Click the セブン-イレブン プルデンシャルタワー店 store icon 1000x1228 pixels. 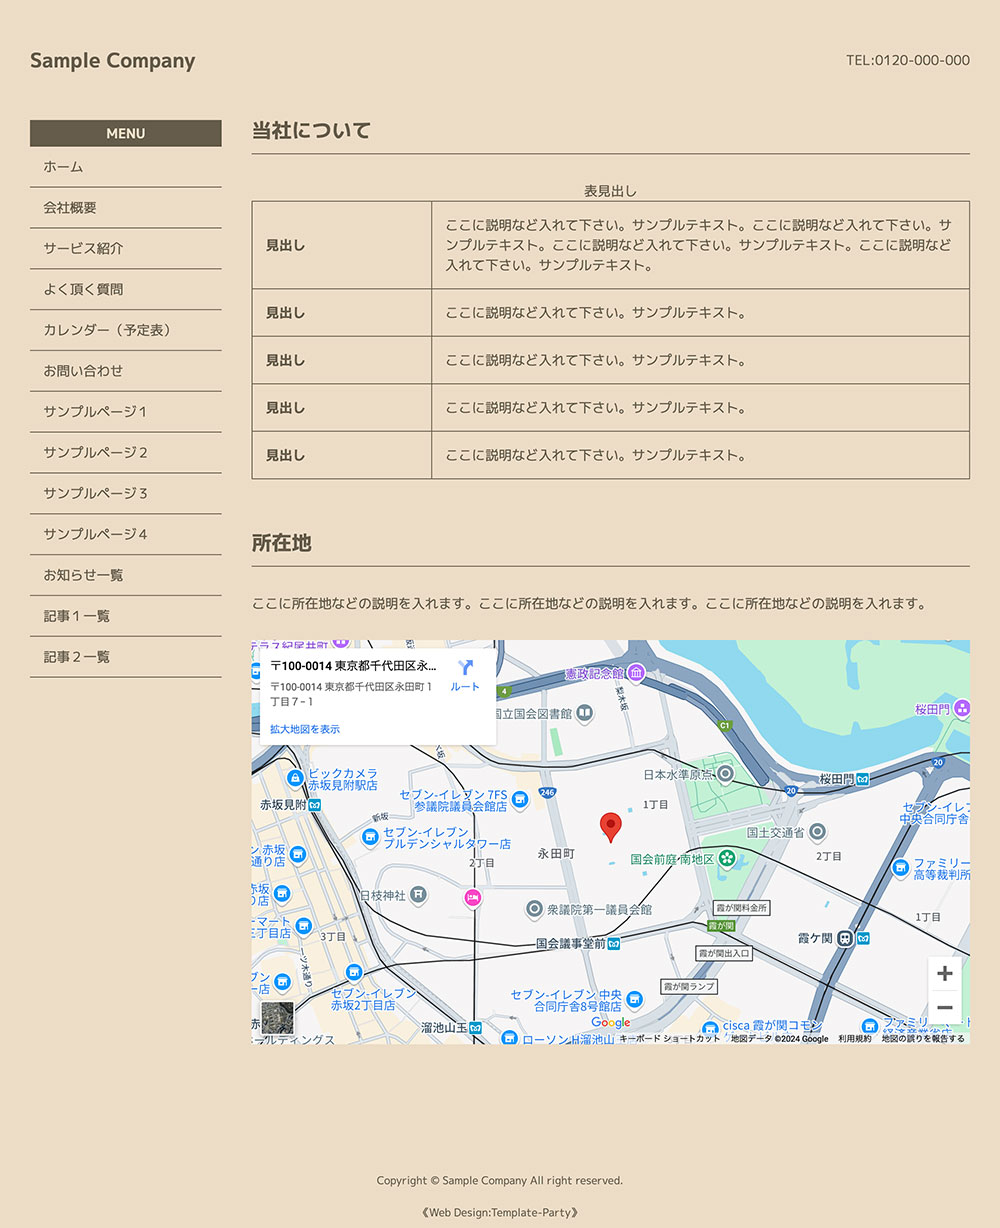point(370,836)
